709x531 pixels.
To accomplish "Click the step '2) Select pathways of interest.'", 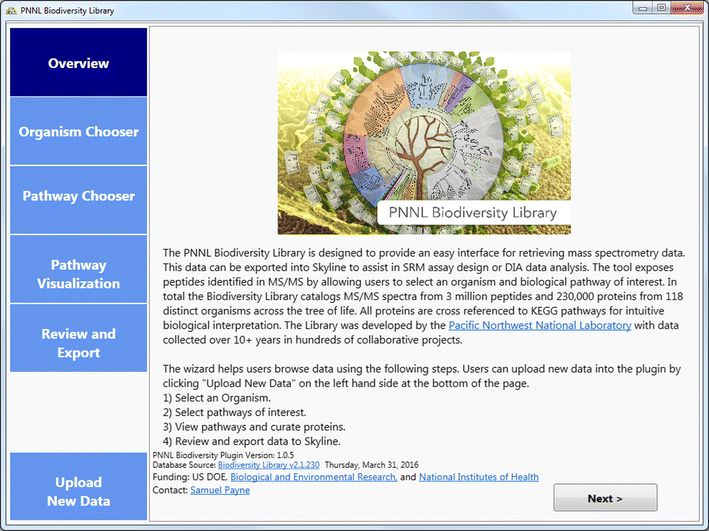I will [235, 412].
